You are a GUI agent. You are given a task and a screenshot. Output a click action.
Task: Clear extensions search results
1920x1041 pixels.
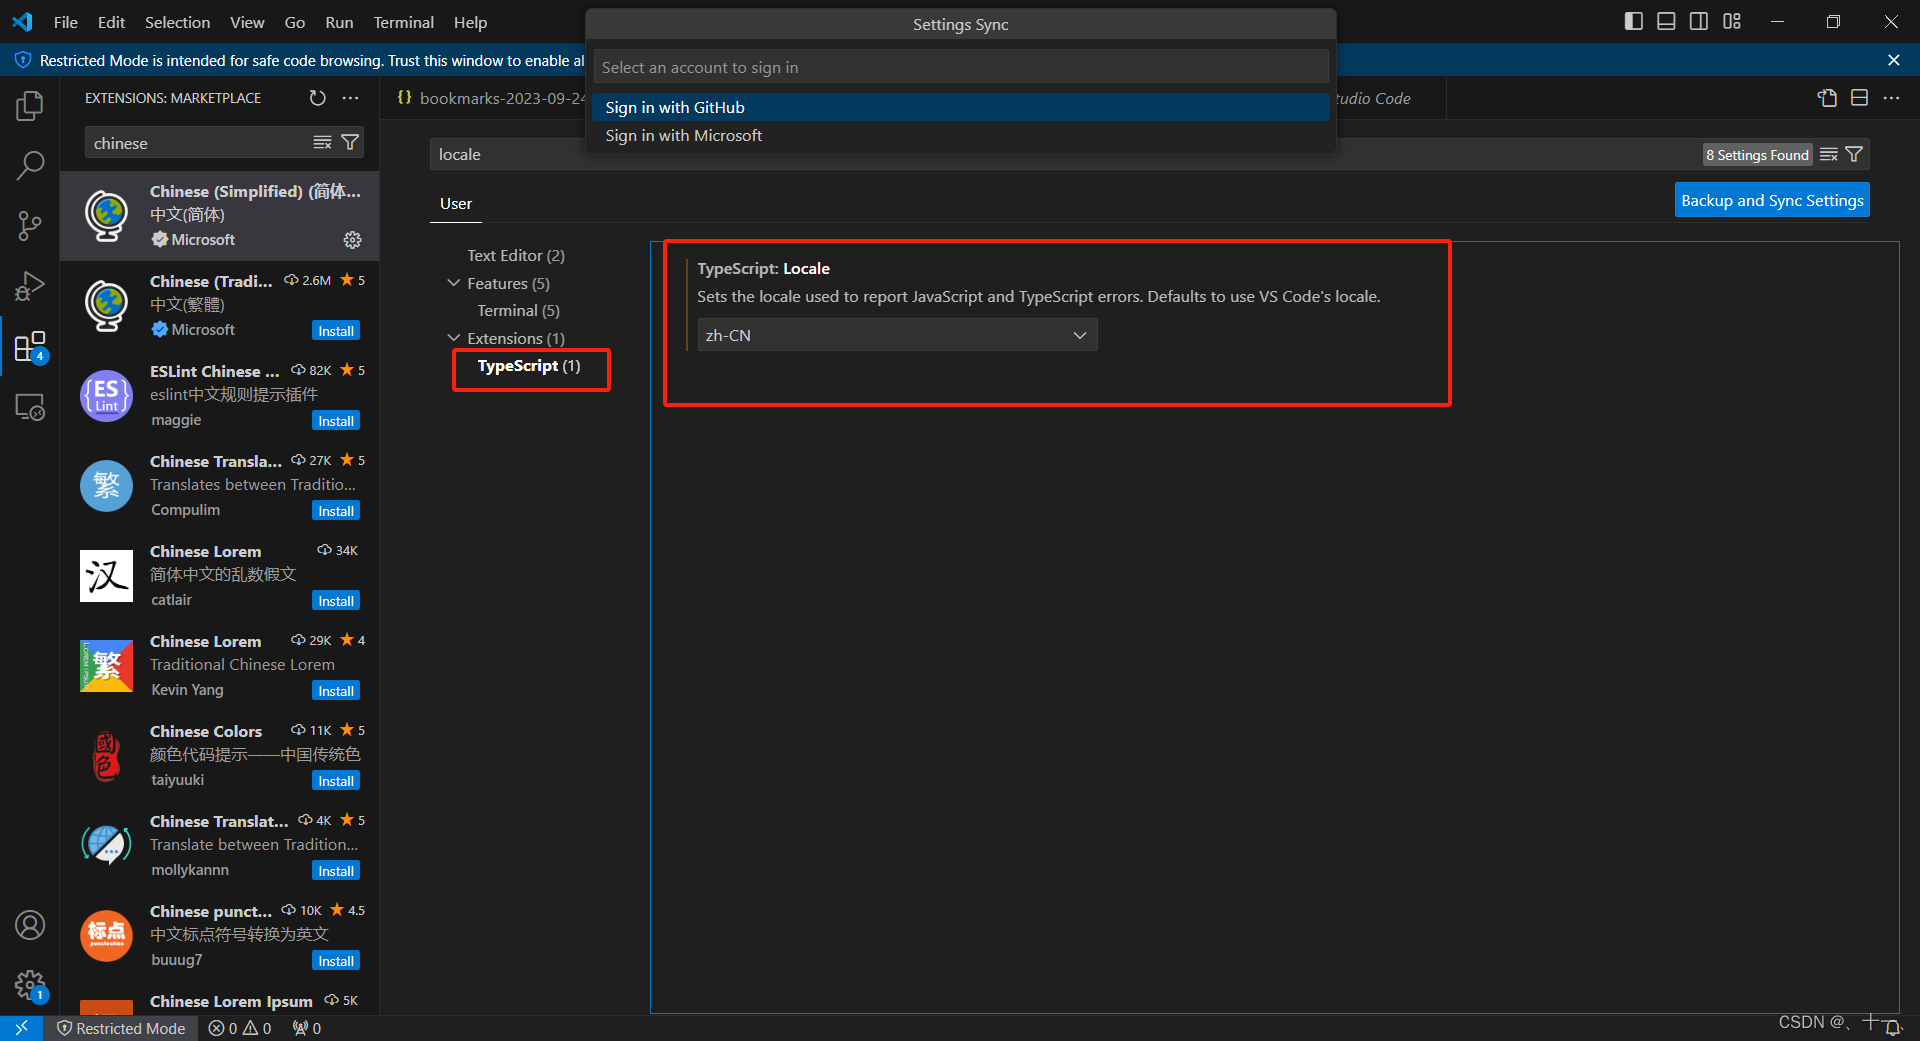(x=322, y=143)
